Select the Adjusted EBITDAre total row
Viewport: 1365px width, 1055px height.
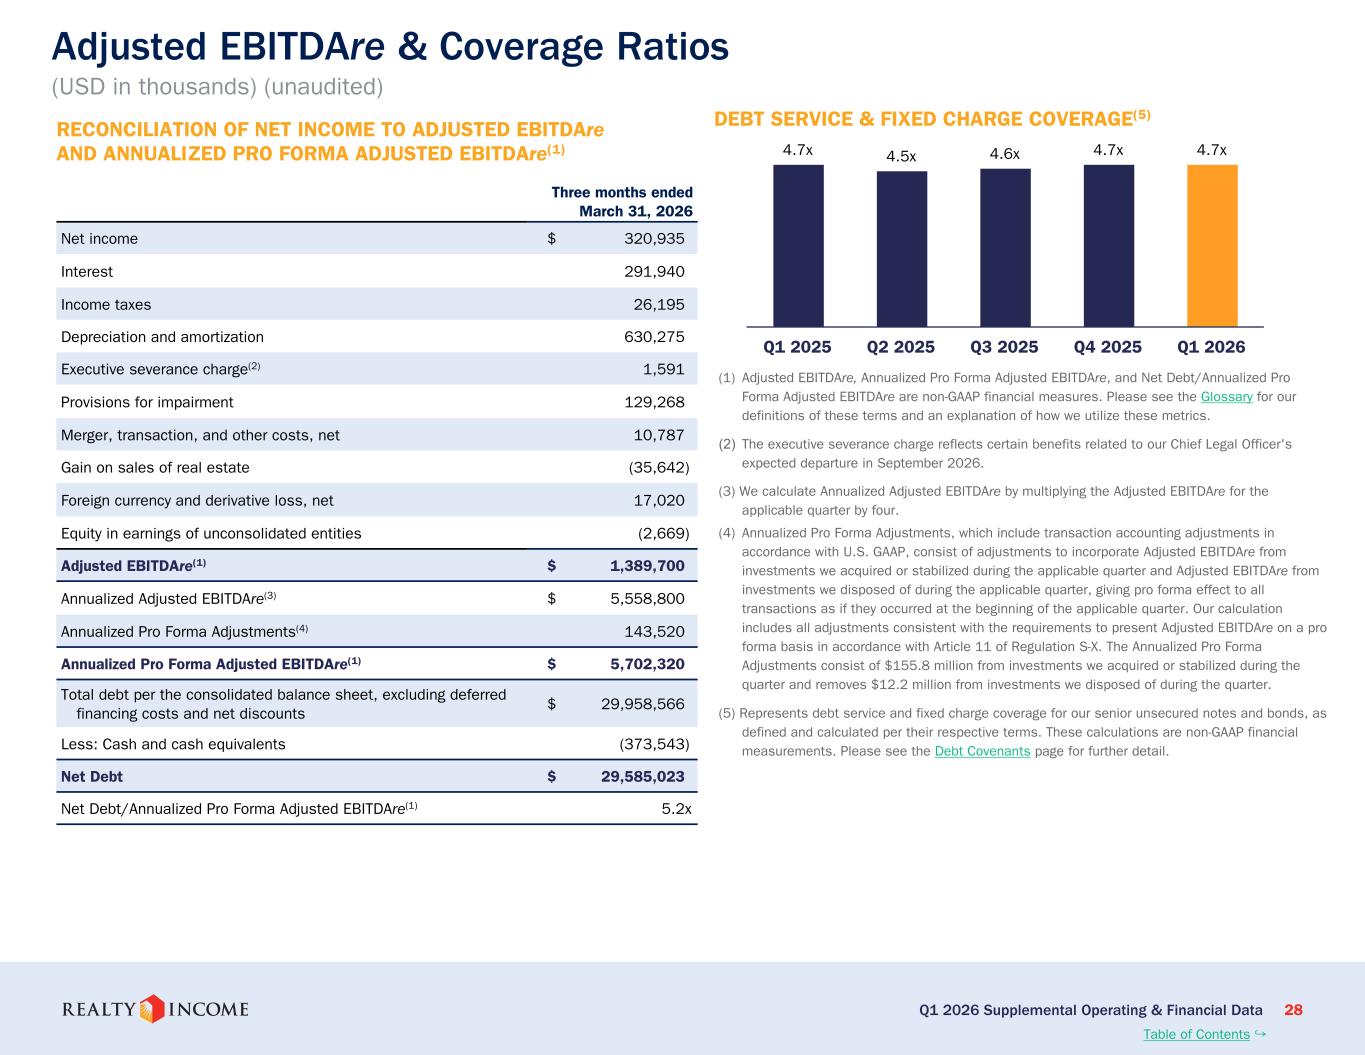tap(377, 566)
